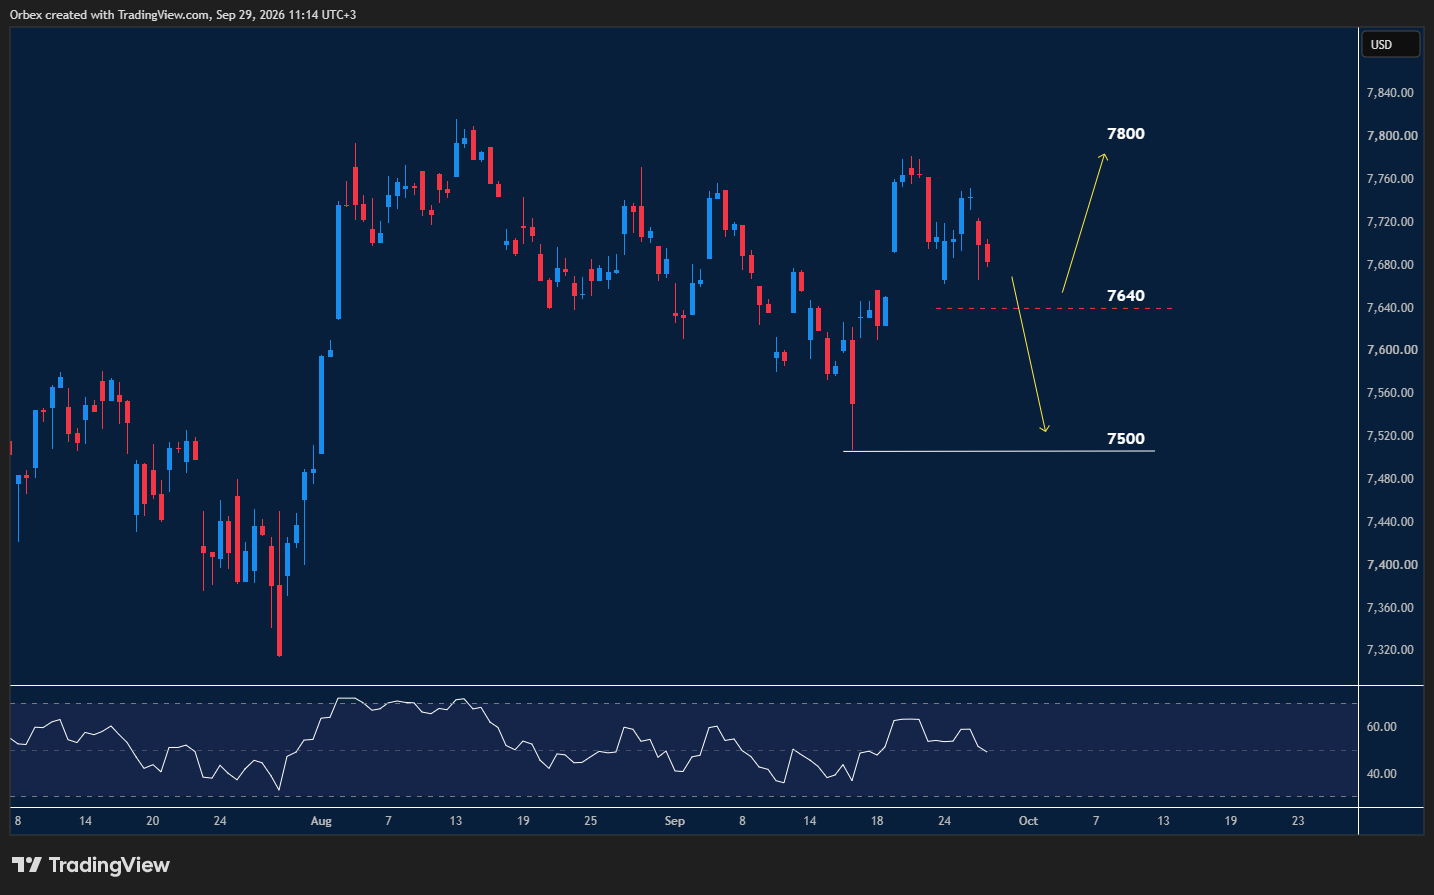The height and width of the screenshot is (895, 1434).
Task: Click the 7,680.00 price axis value
Action: 1390,265
